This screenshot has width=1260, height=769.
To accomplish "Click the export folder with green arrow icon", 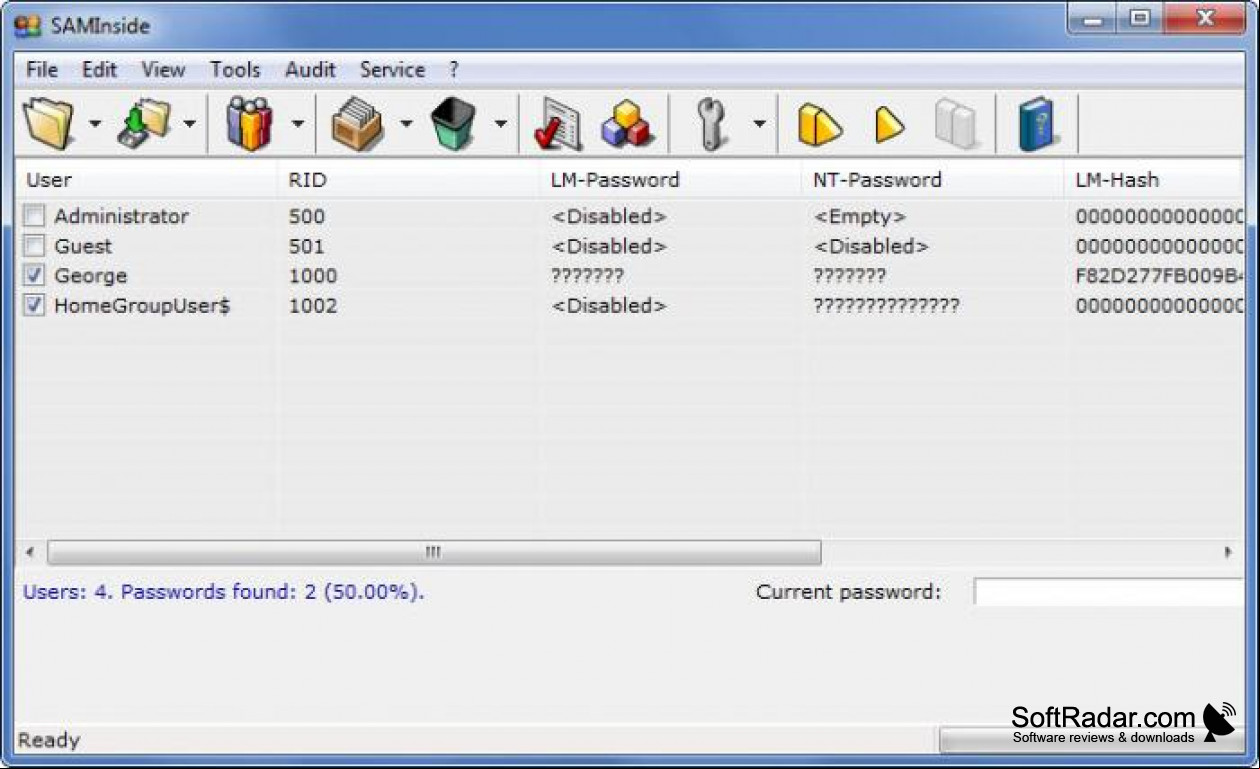I will (x=144, y=124).
